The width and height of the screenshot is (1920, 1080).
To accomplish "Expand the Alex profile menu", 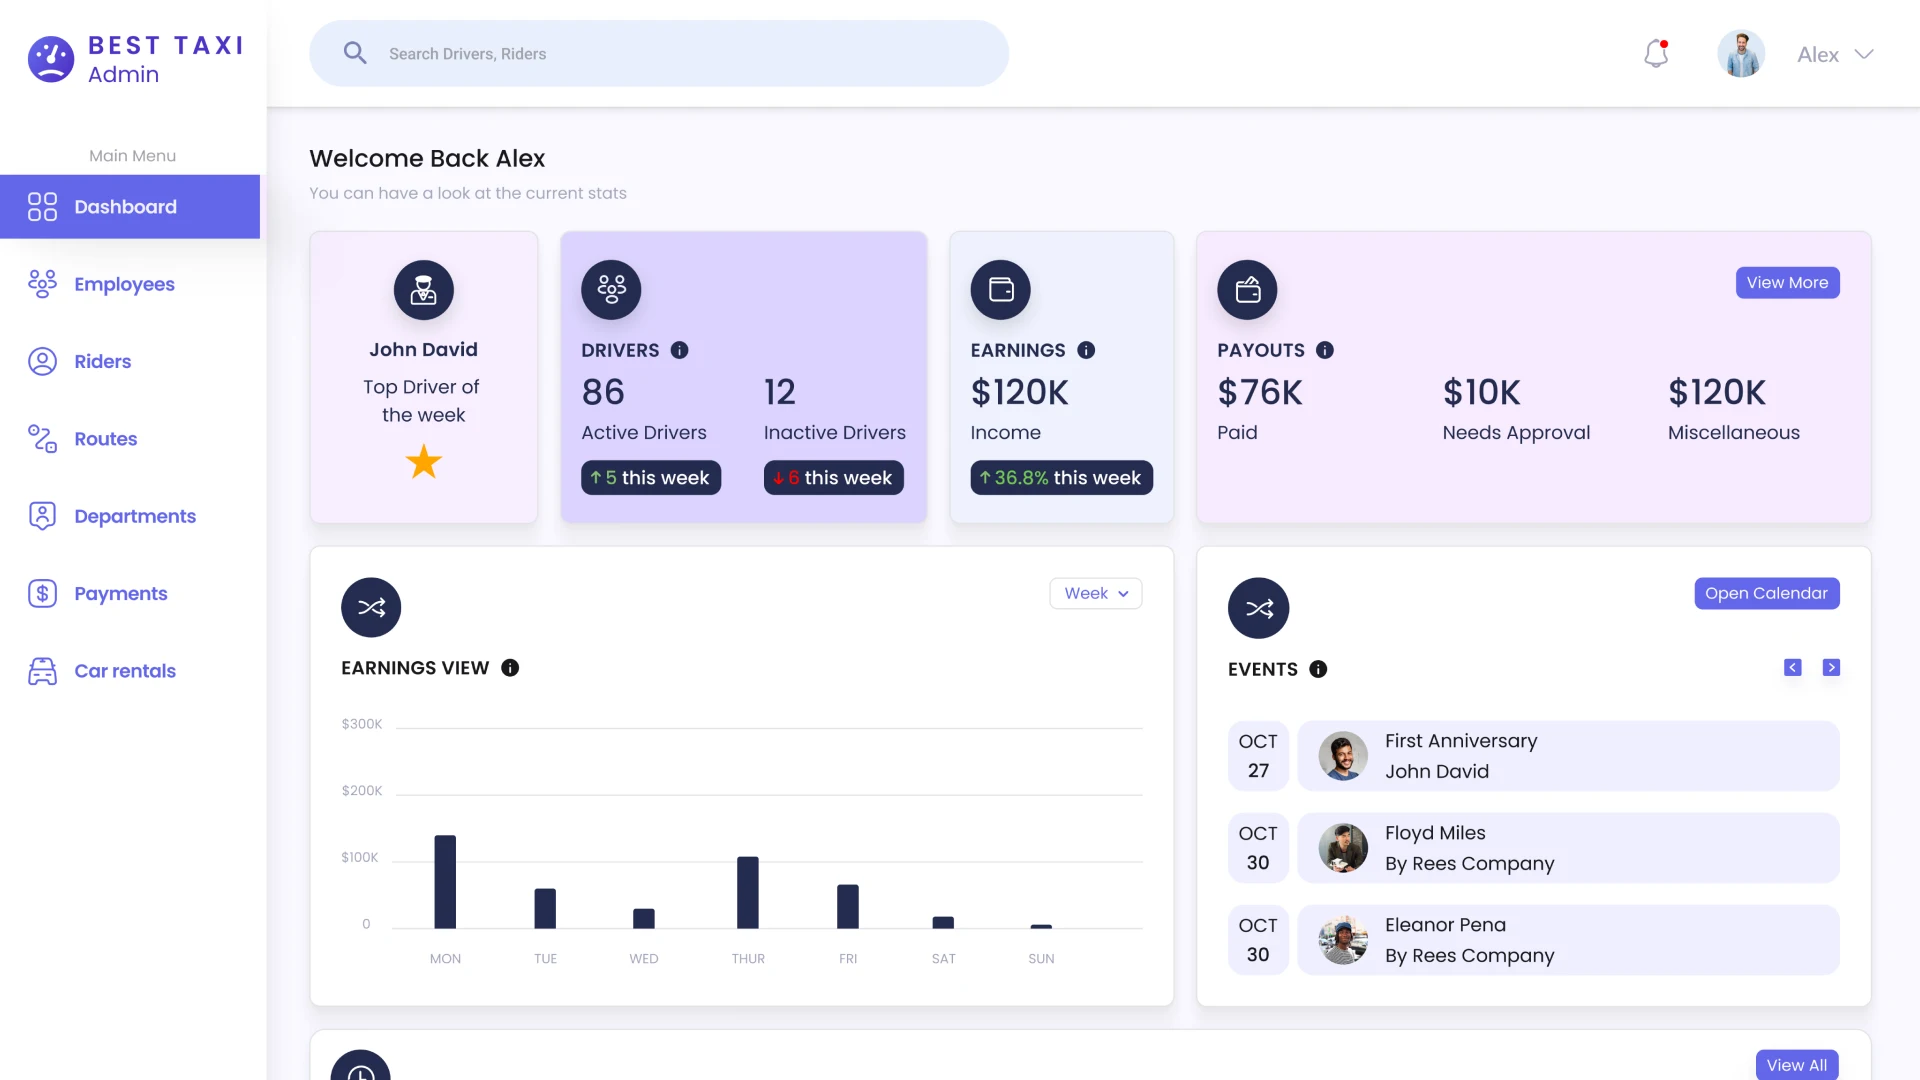I will pyautogui.click(x=1834, y=54).
